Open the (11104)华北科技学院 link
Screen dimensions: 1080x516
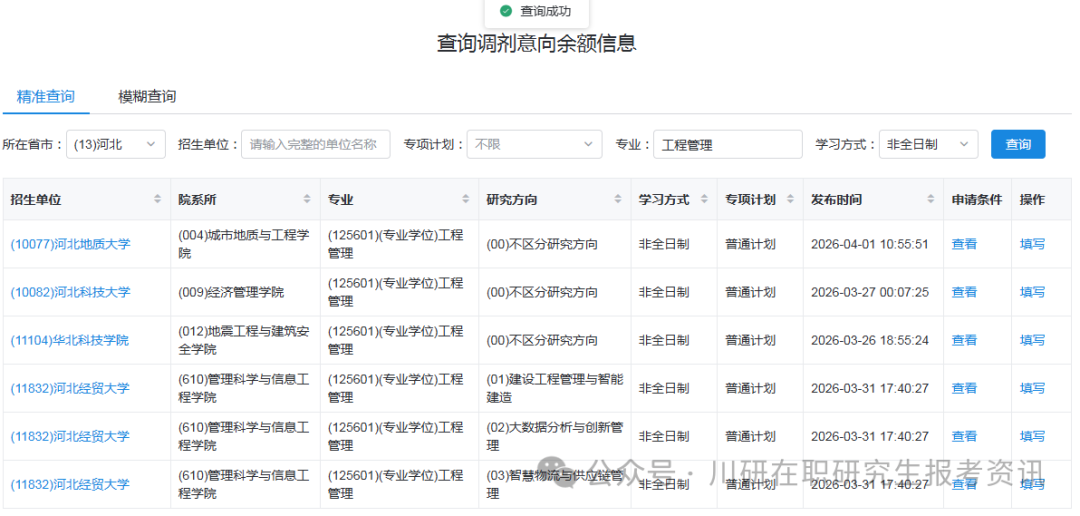tap(70, 340)
